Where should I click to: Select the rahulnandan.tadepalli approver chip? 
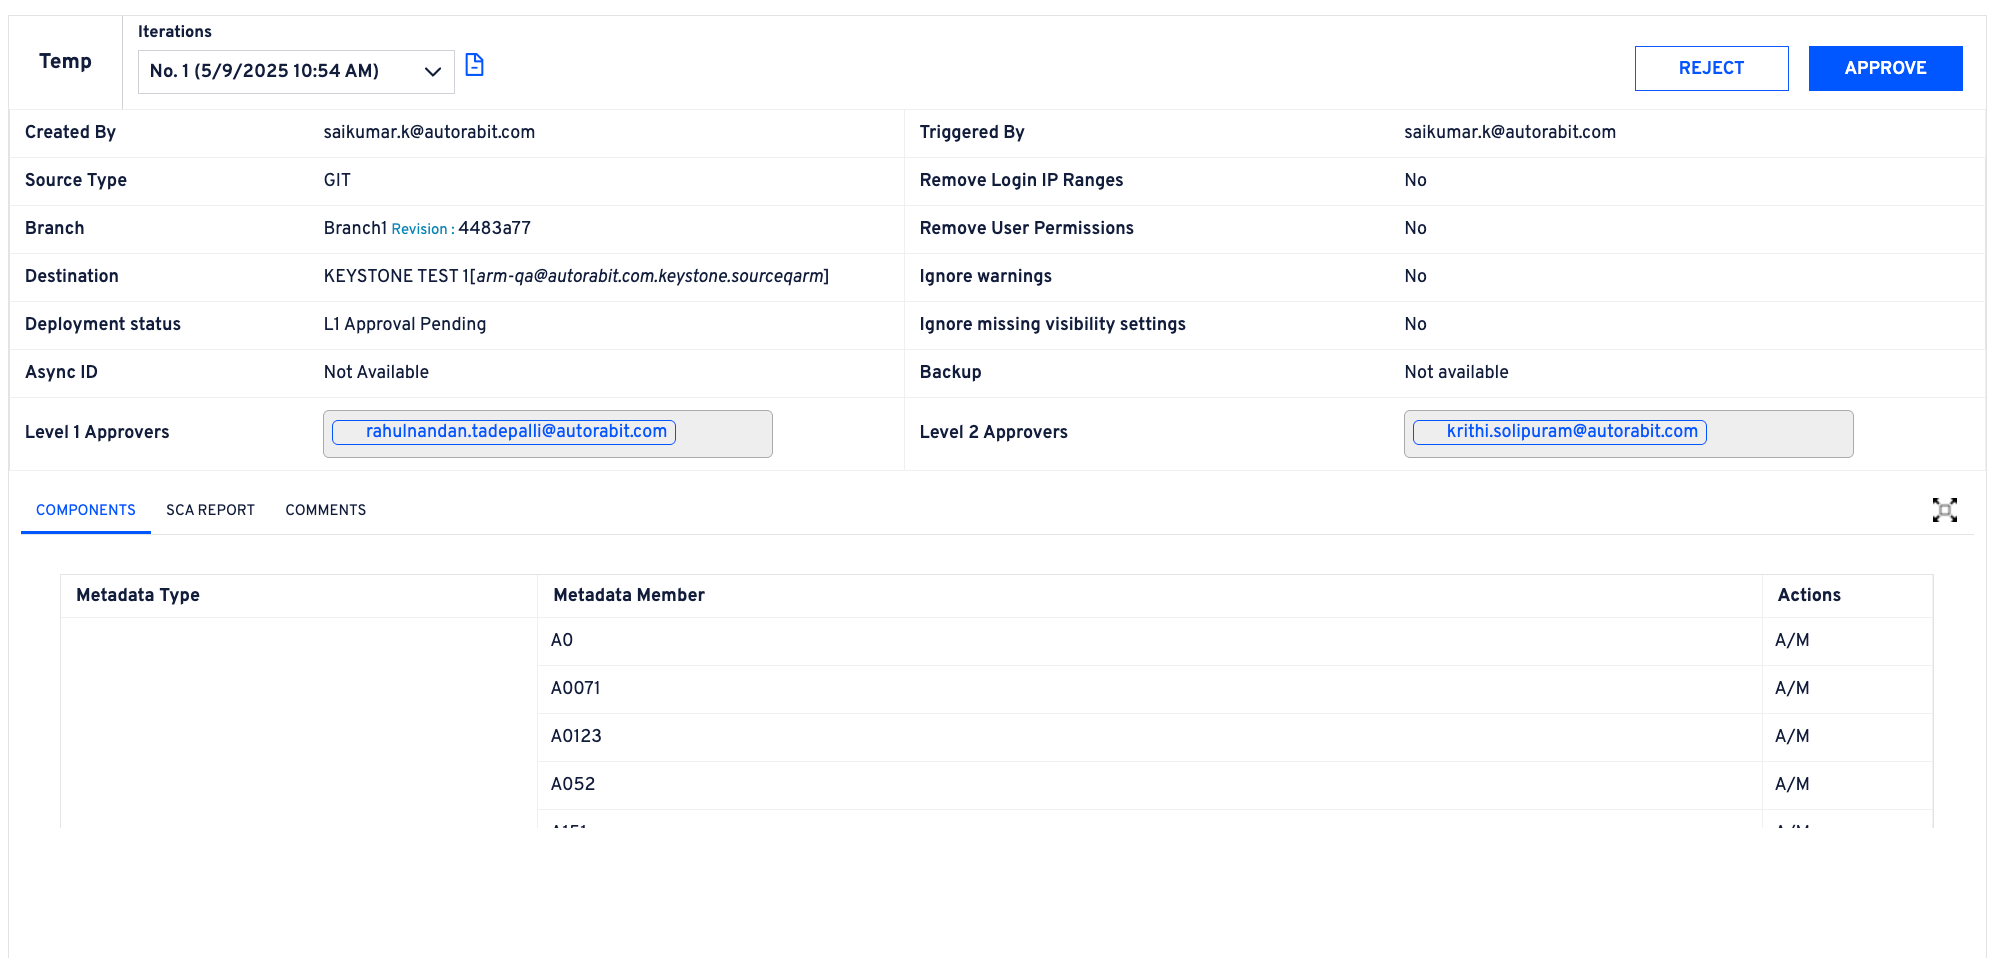(504, 432)
